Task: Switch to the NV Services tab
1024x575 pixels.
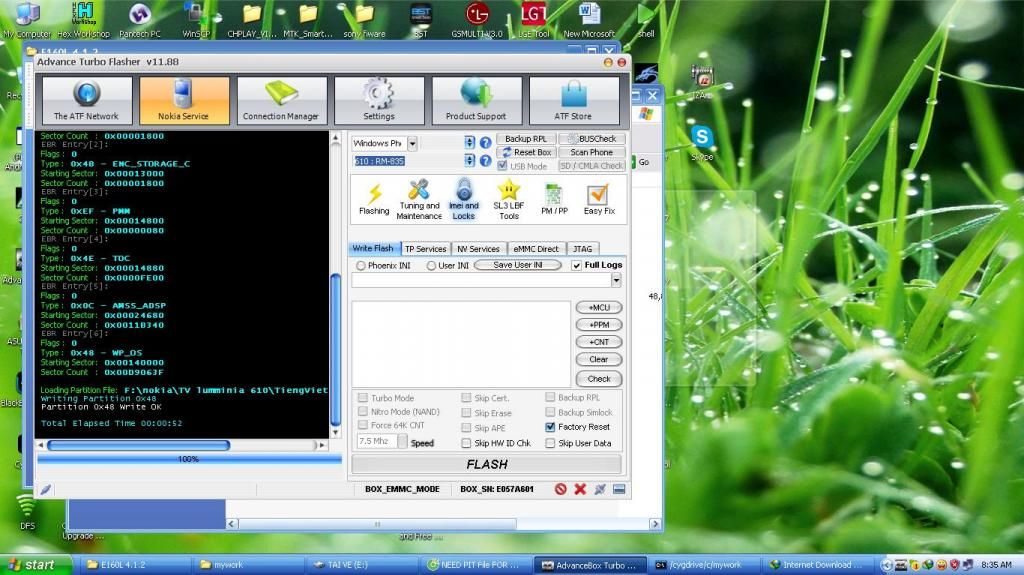Action: point(478,249)
